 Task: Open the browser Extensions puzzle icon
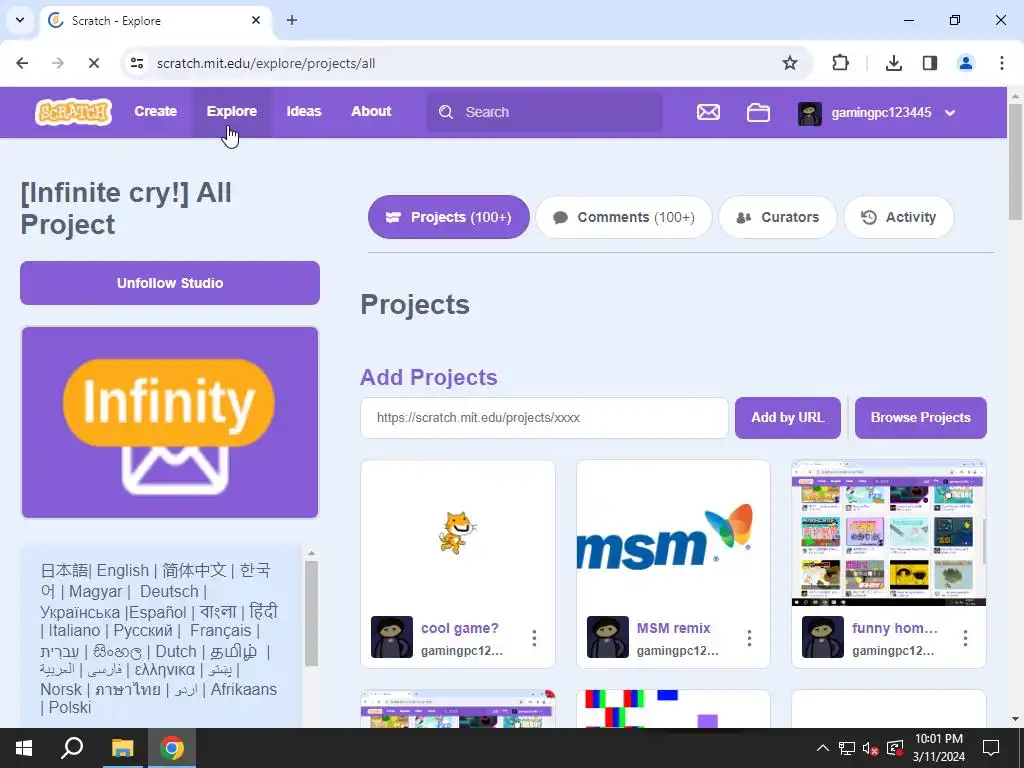pyautogui.click(x=840, y=63)
